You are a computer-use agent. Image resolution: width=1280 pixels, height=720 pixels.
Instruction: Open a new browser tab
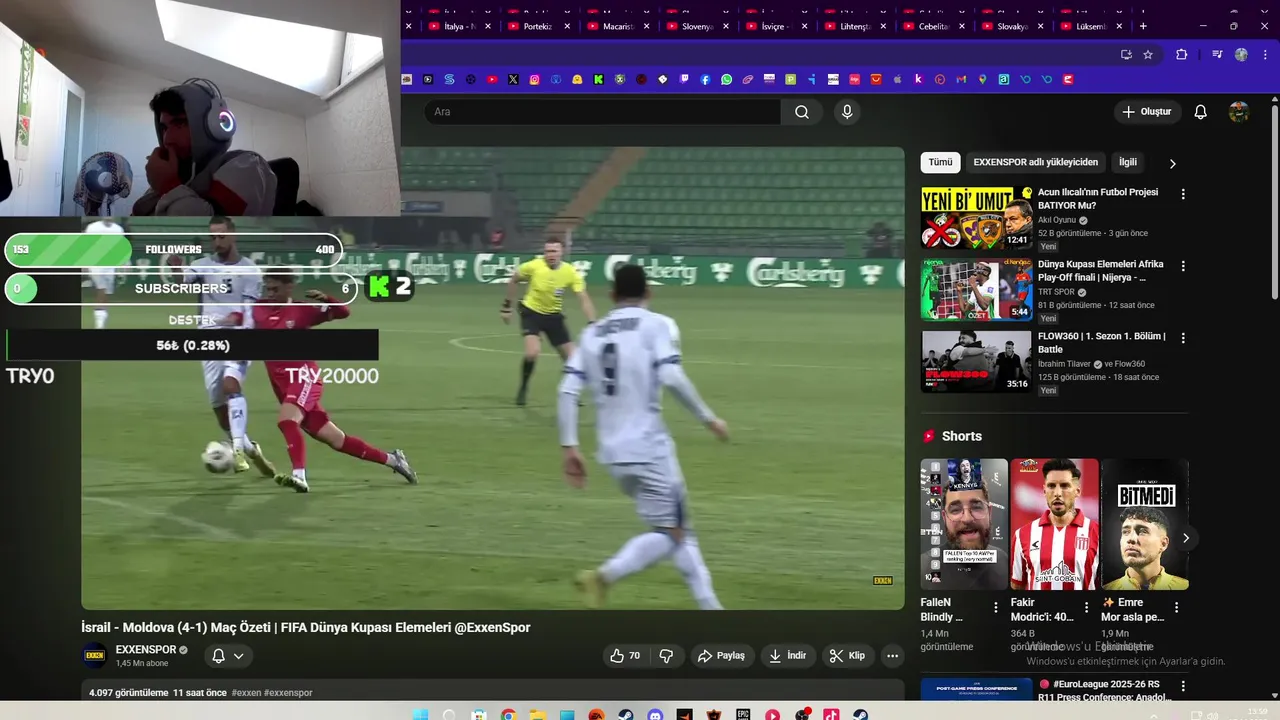pyautogui.click(x=1143, y=26)
